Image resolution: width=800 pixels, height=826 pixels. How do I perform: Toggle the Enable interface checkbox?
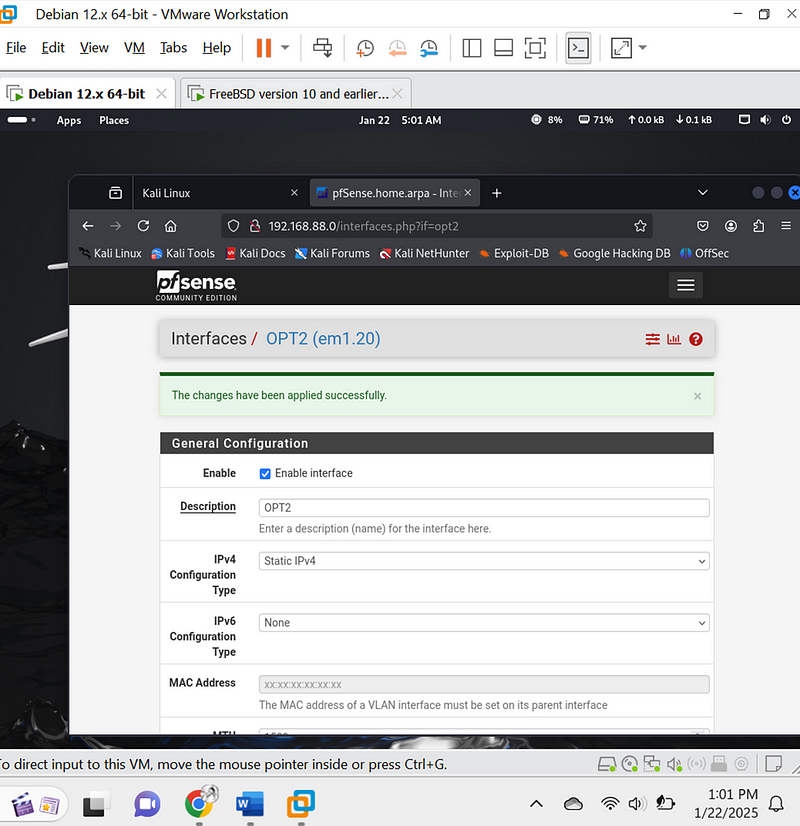pos(265,474)
